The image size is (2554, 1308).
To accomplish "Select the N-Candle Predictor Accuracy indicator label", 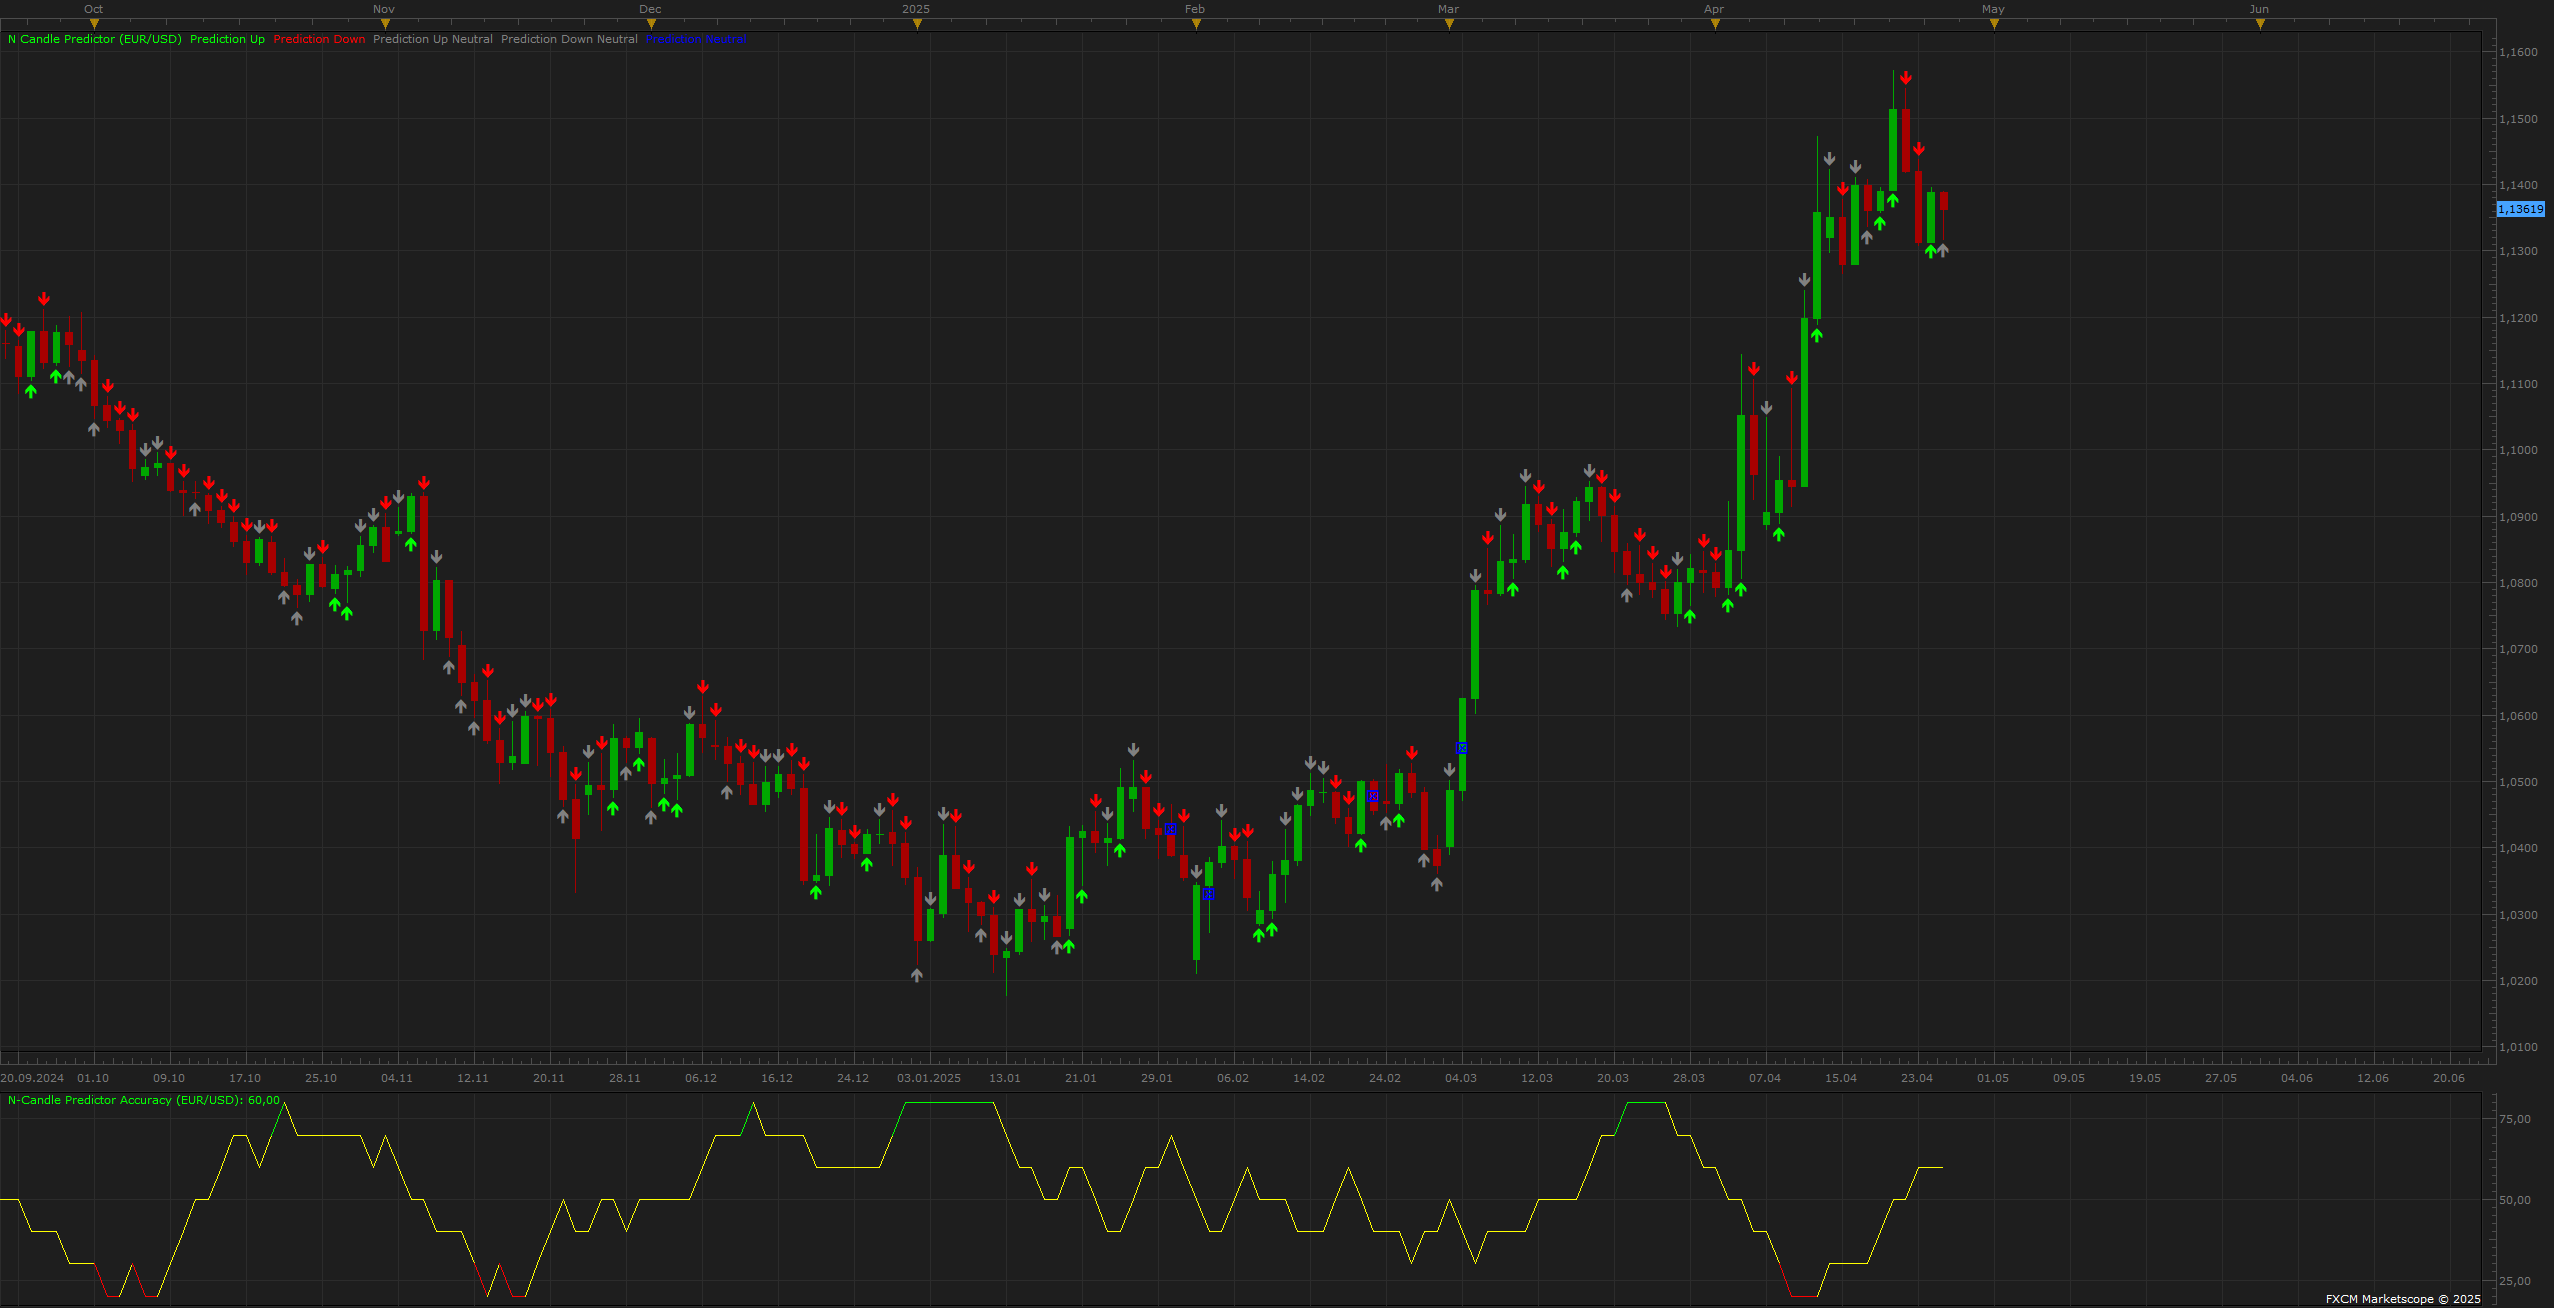I will tap(144, 1100).
